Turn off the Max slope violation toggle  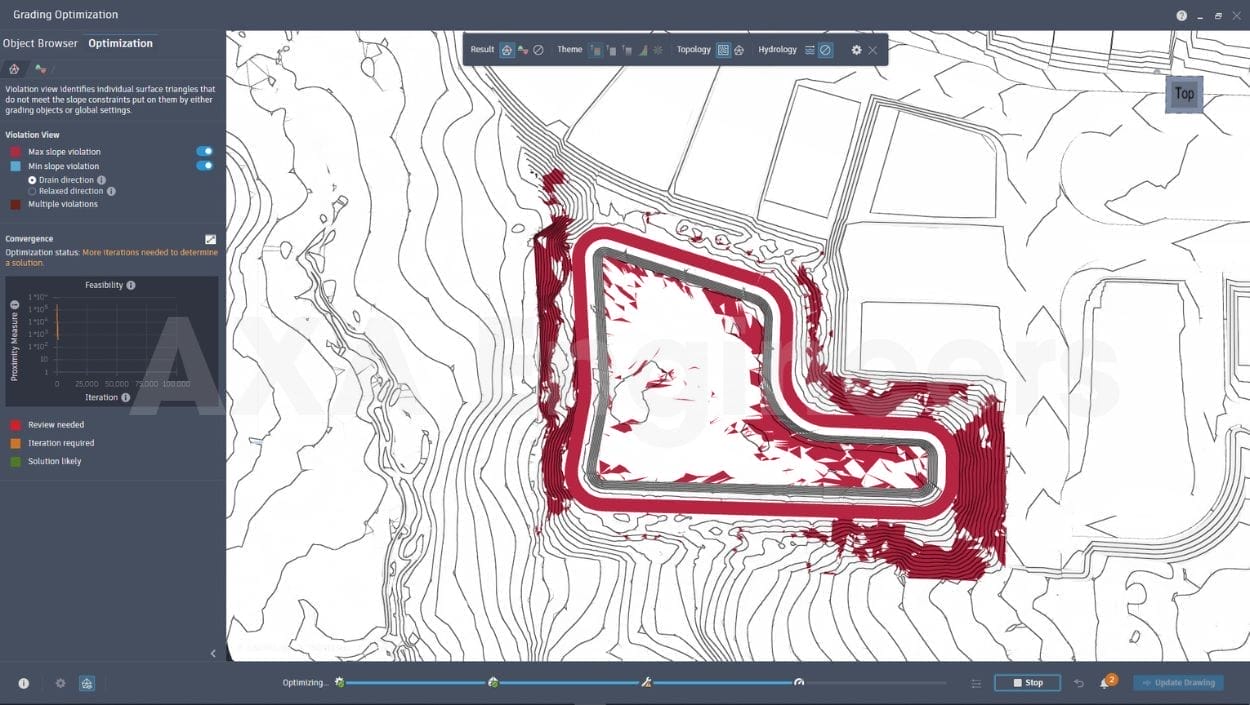(203, 151)
